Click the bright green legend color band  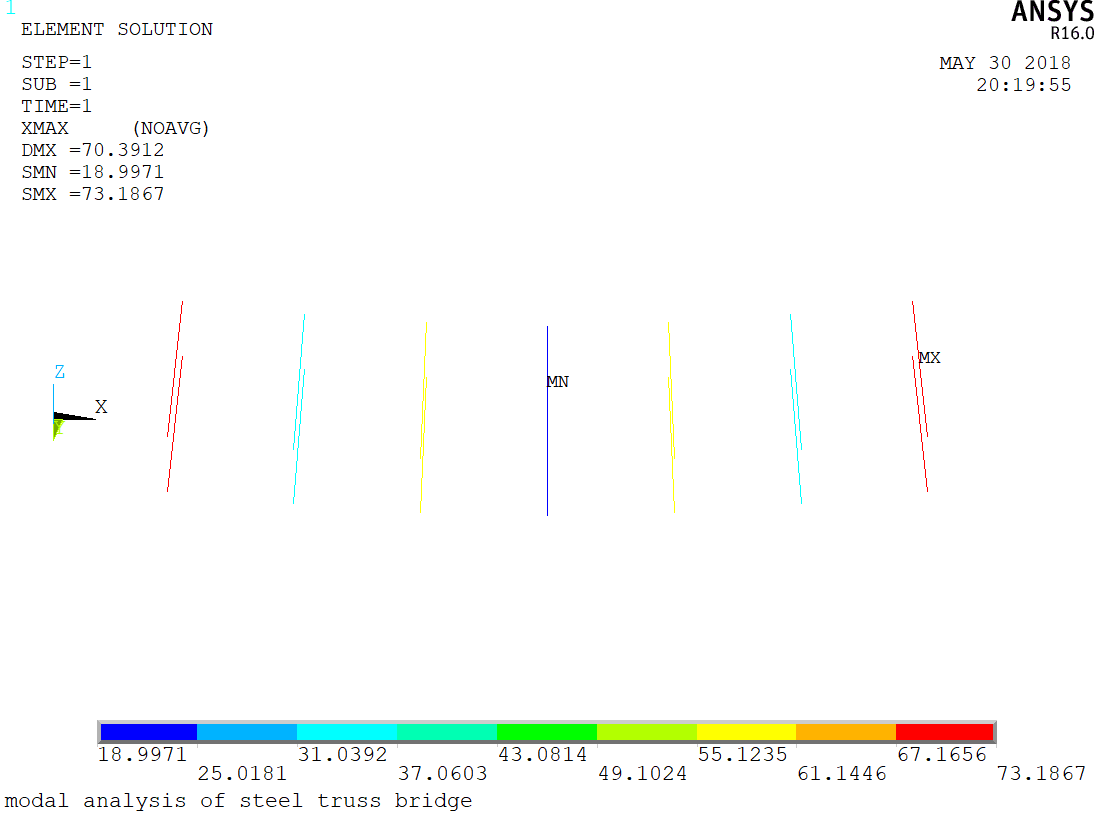coord(546,731)
